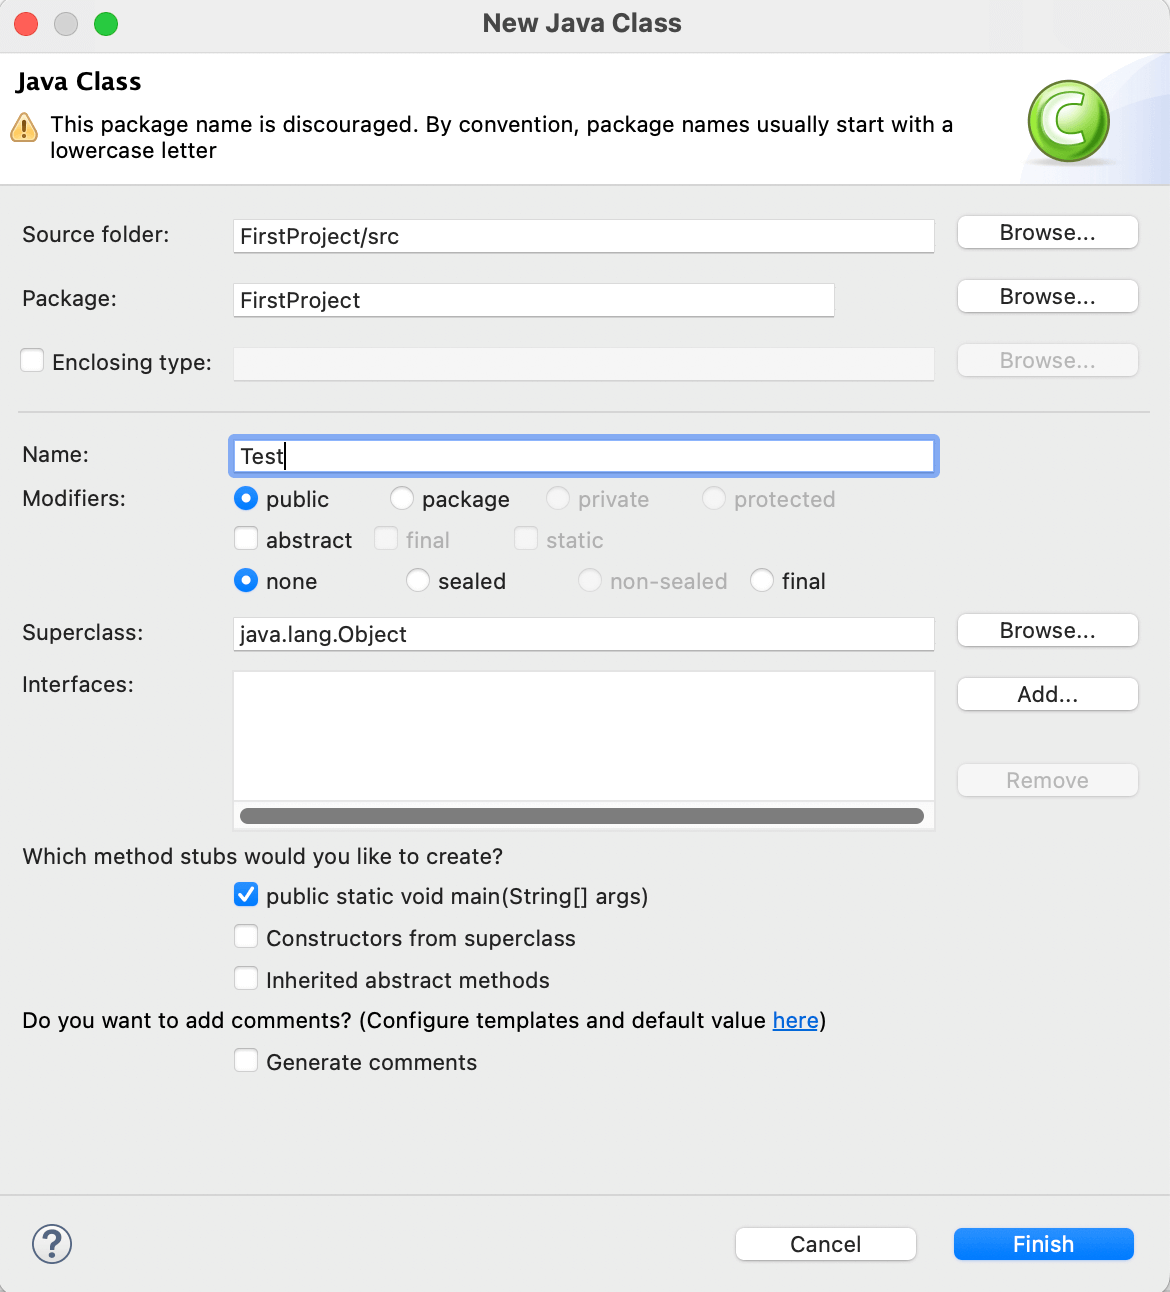Choose the sealed radio option

pos(418,580)
